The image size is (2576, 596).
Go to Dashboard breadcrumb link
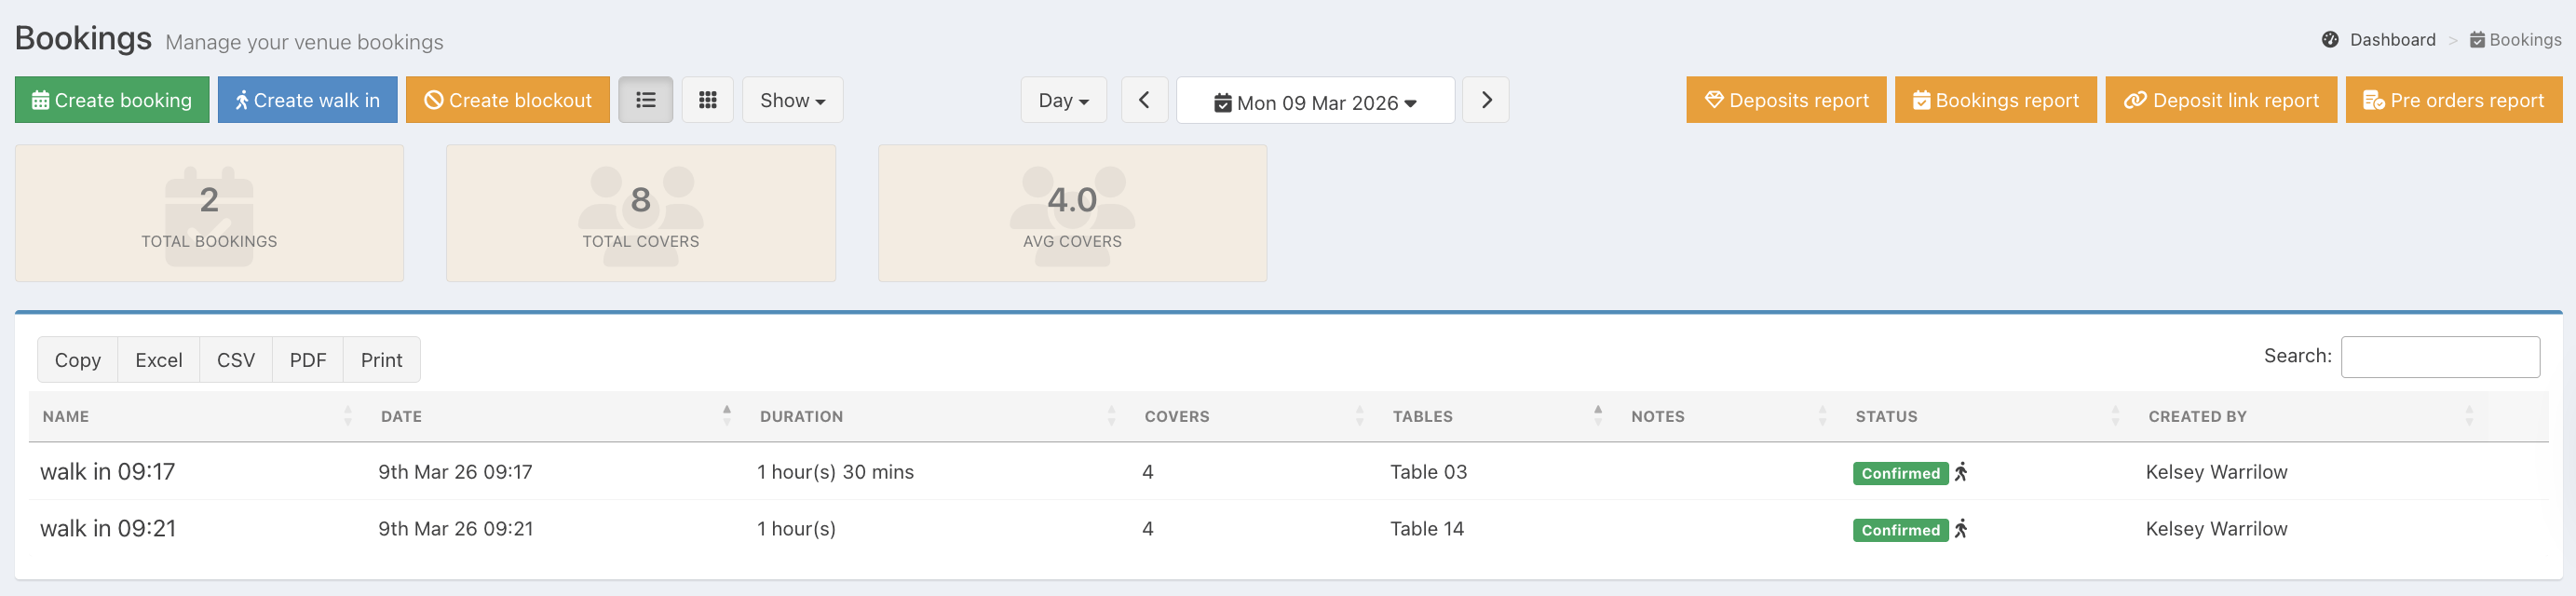pyautogui.click(x=2391, y=40)
